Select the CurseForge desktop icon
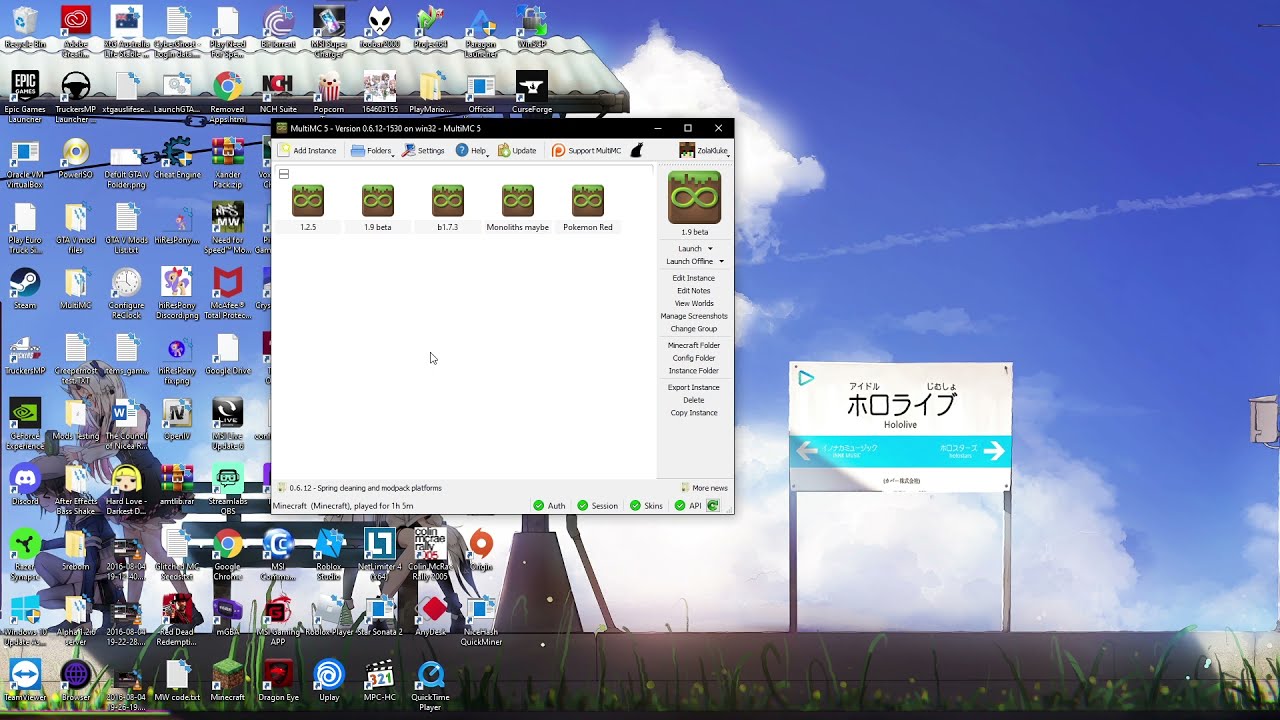The height and width of the screenshot is (720, 1280). (x=532, y=93)
